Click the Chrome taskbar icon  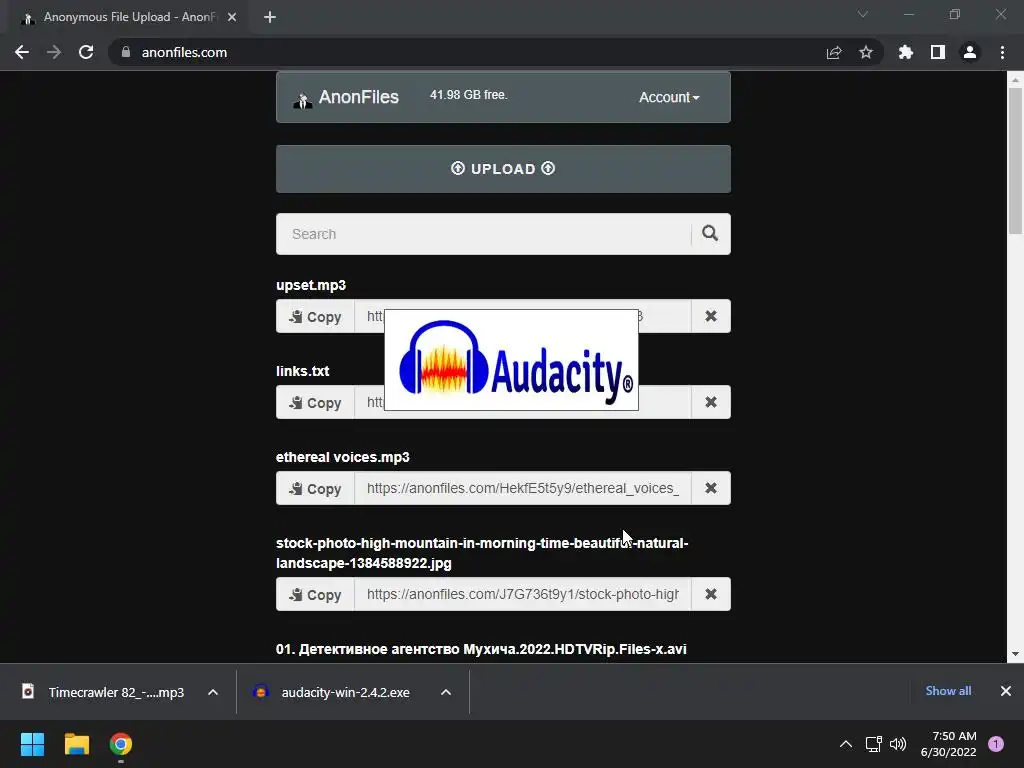pos(121,744)
